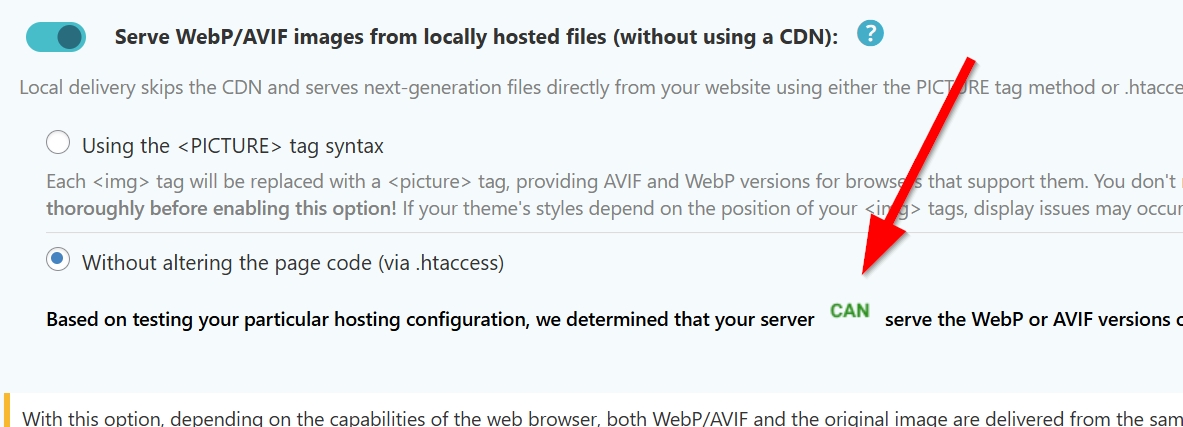Click the divider line between the radio options
The width and height of the screenshot is (1183, 427).
point(600,233)
